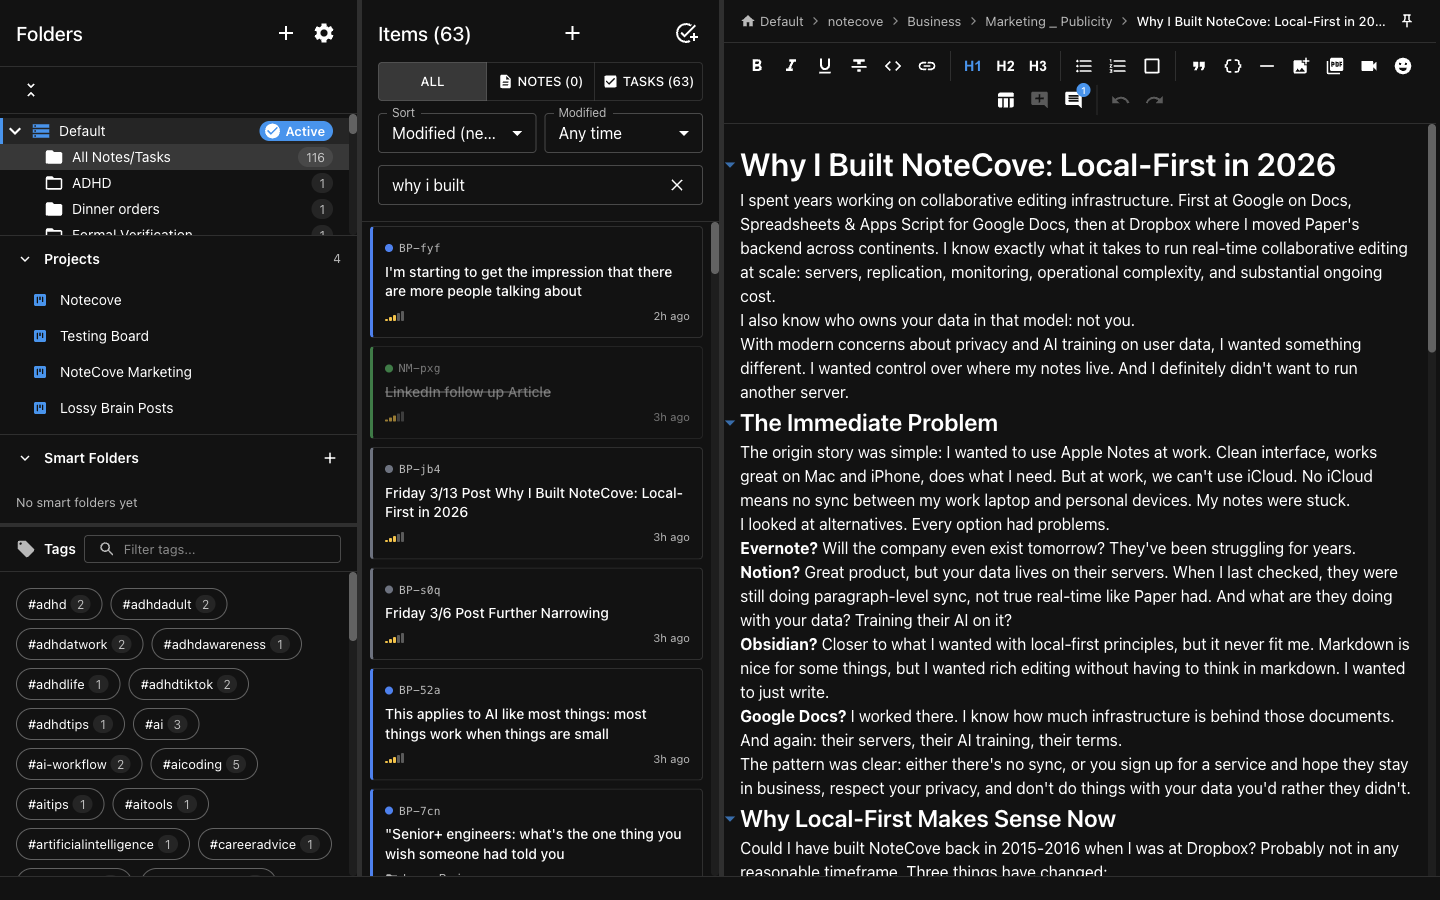Collapse the 'Why I Built NoteCove' heading section

[x=730, y=165]
